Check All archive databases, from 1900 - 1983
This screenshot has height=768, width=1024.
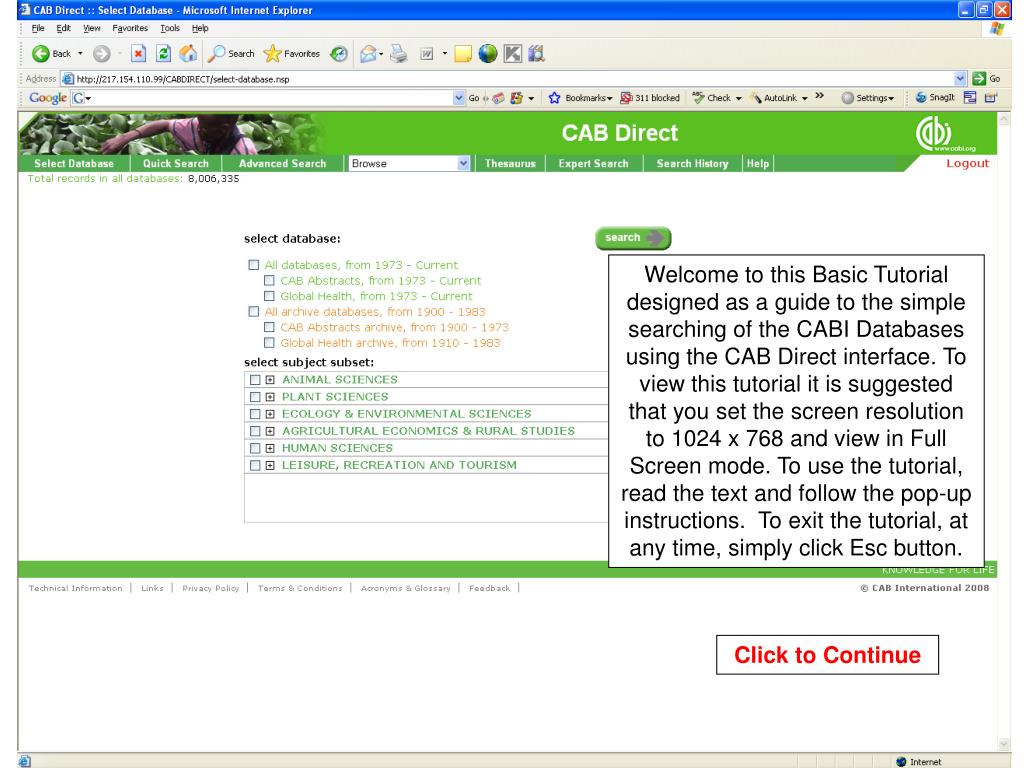(x=253, y=312)
